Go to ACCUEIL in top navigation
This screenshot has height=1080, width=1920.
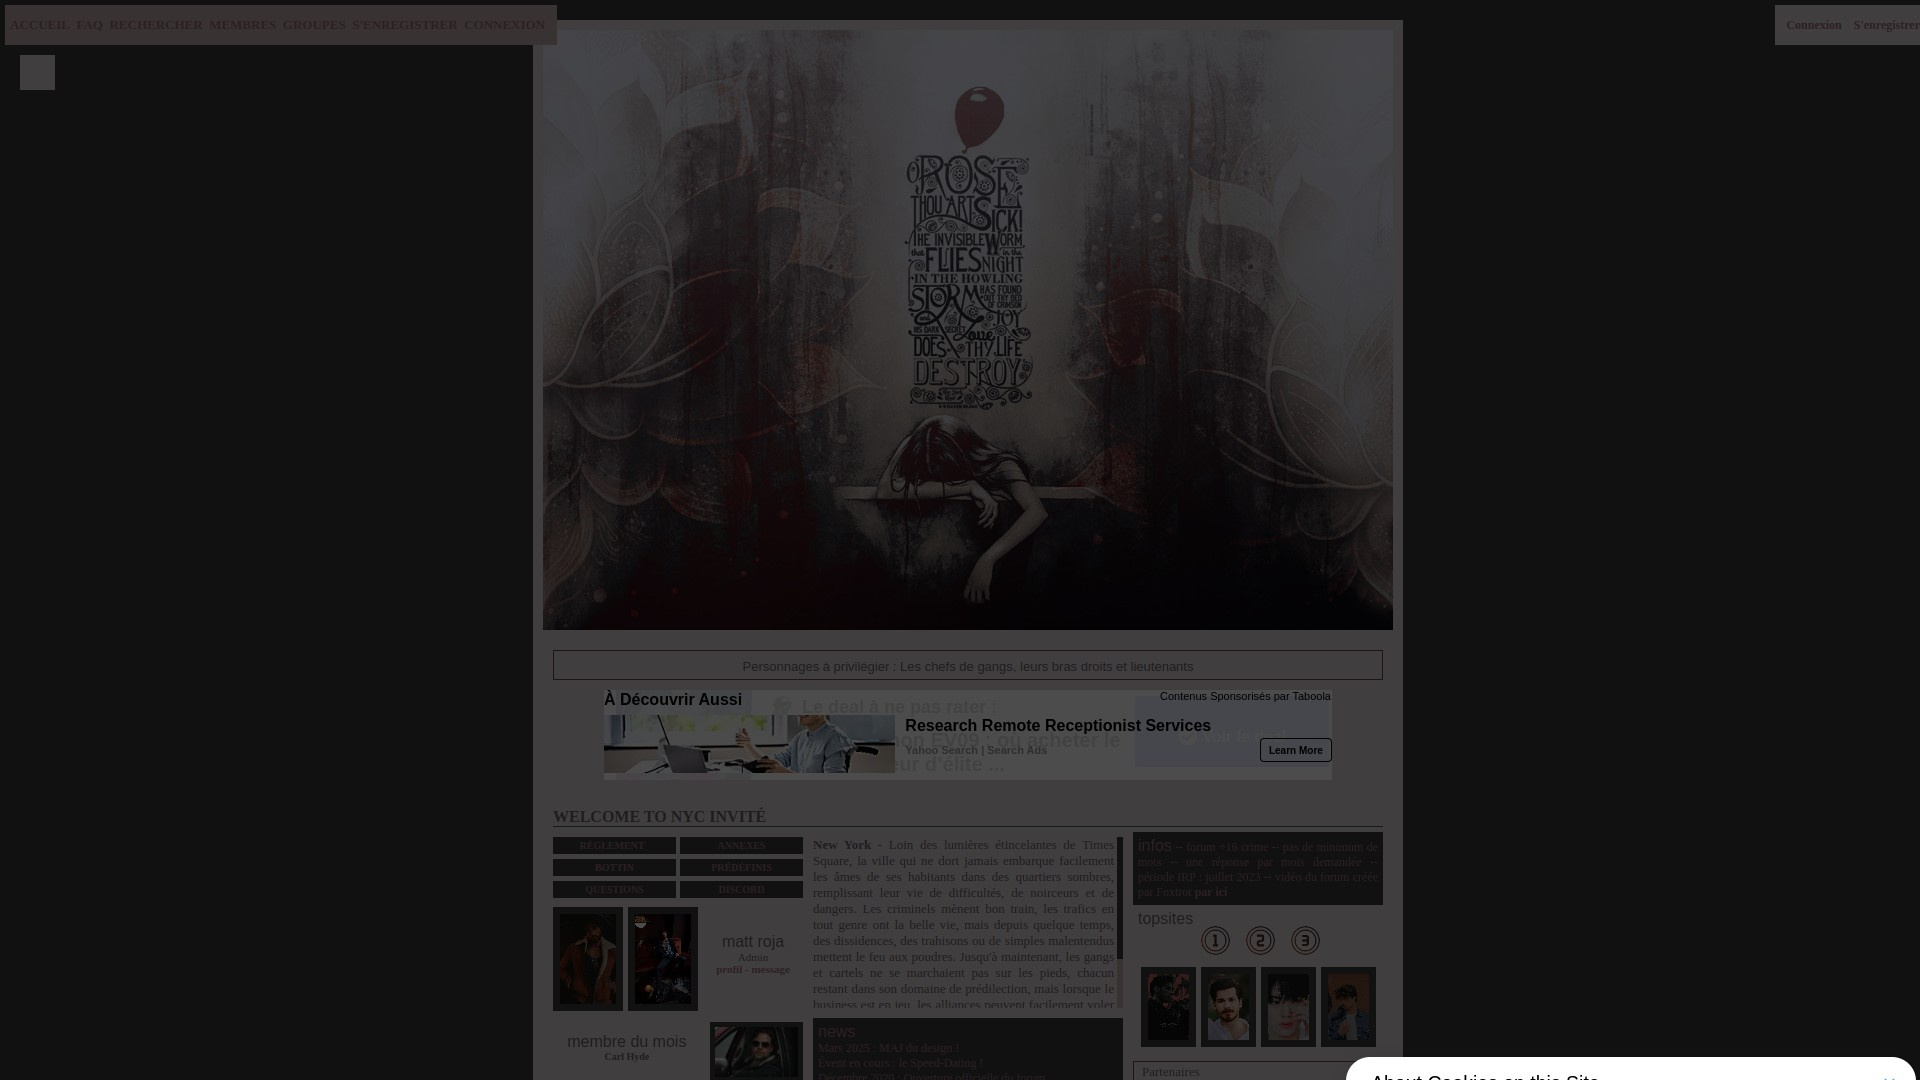pyautogui.click(x=40, y=25)
